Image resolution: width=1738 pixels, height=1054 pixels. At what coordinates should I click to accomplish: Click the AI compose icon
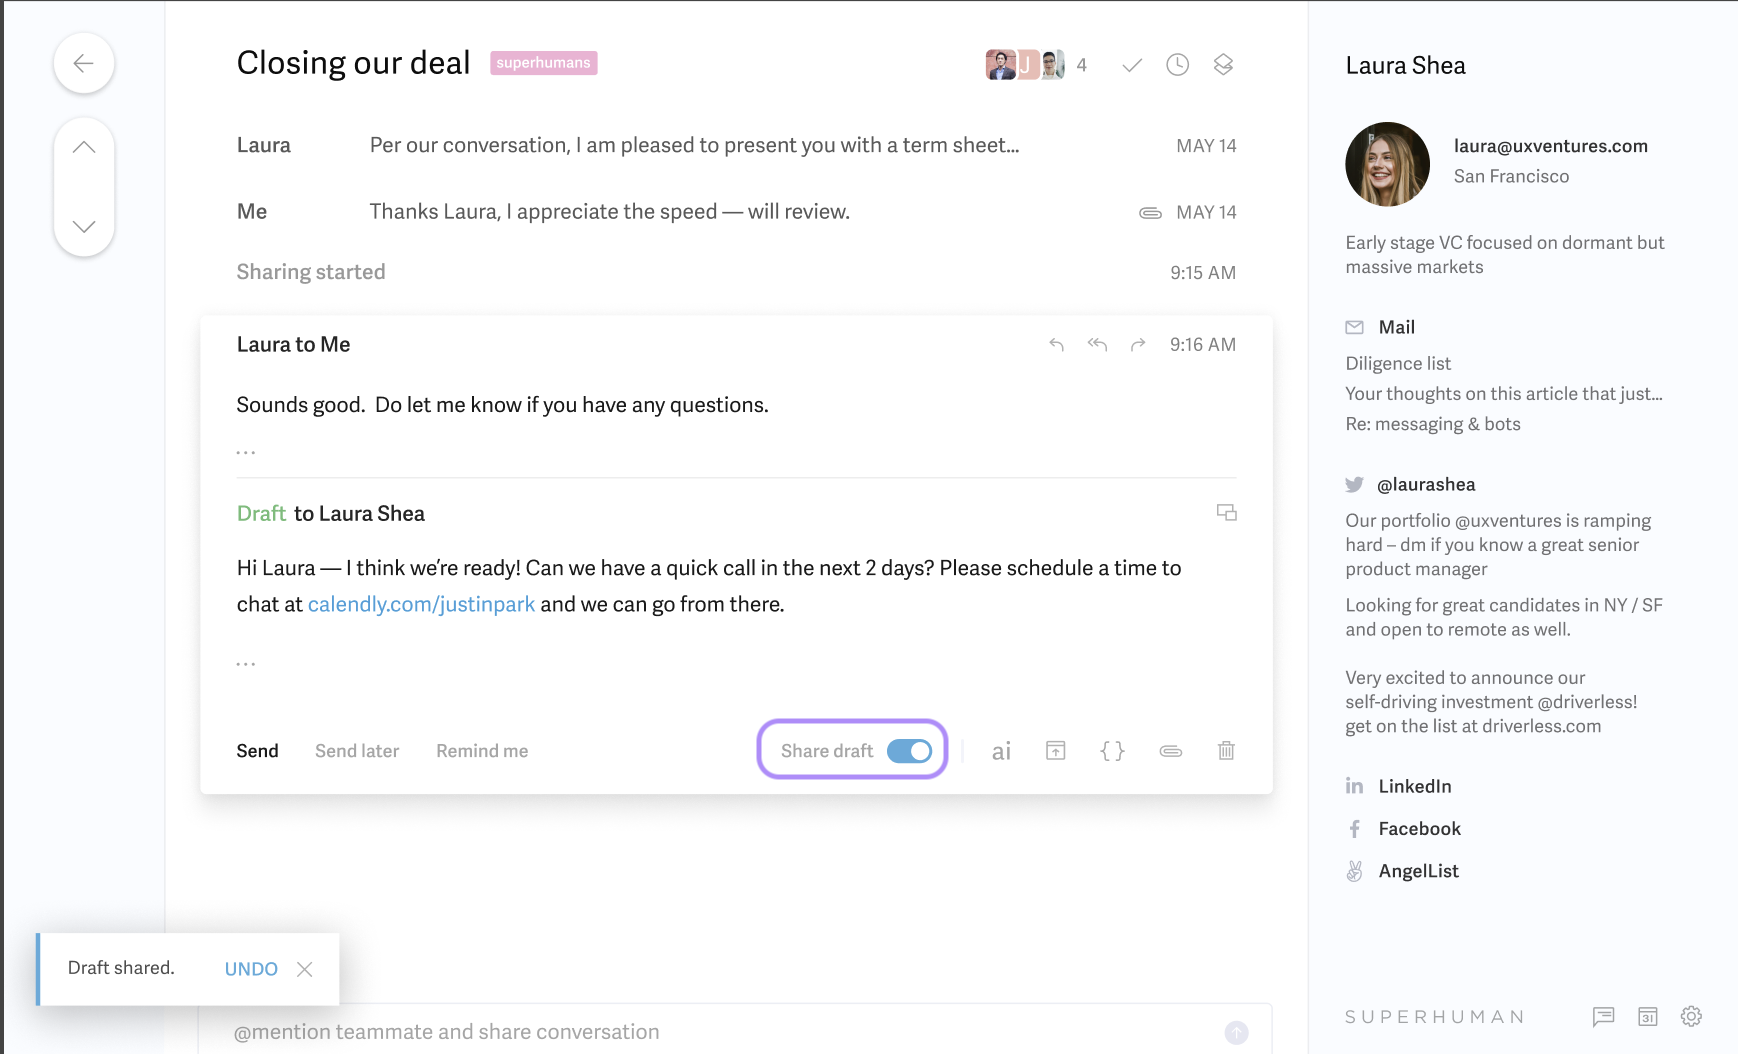pos(1001,751)
